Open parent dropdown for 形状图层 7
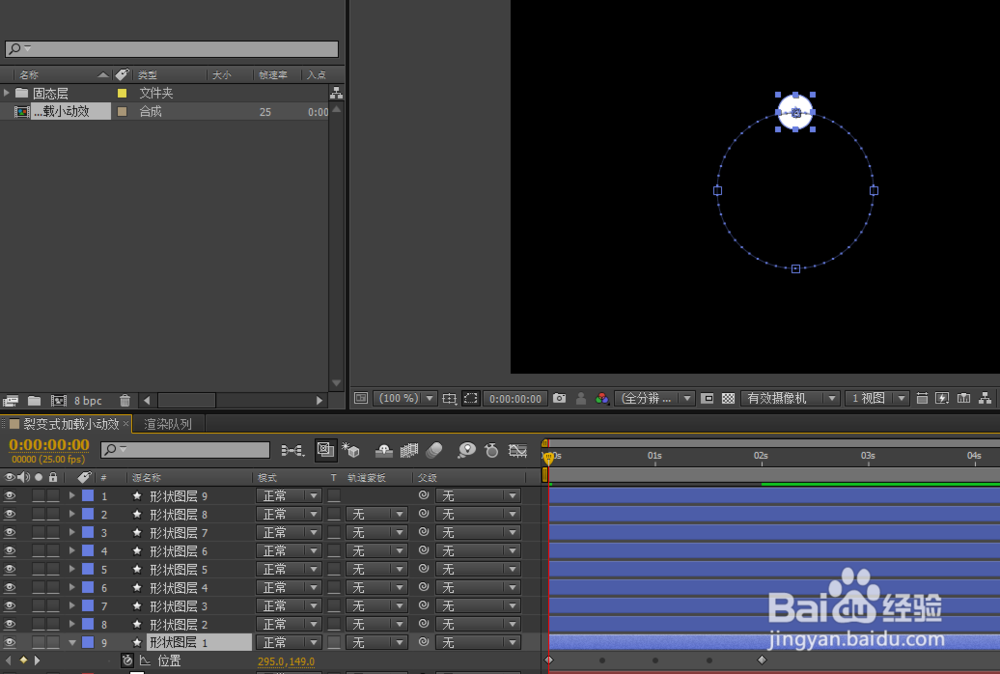The width and height of the screenshot is (1000, 674). pyautogui.click(x=478, y=532)
